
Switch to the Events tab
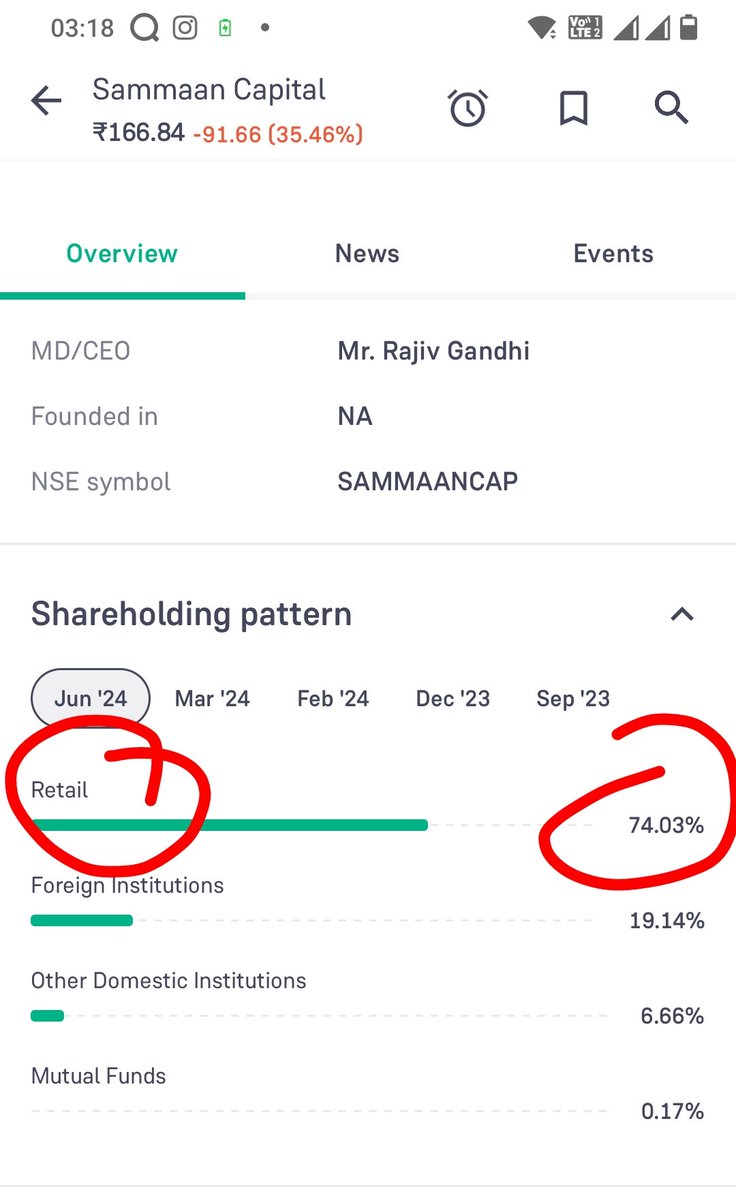click(x=613, y=254)
